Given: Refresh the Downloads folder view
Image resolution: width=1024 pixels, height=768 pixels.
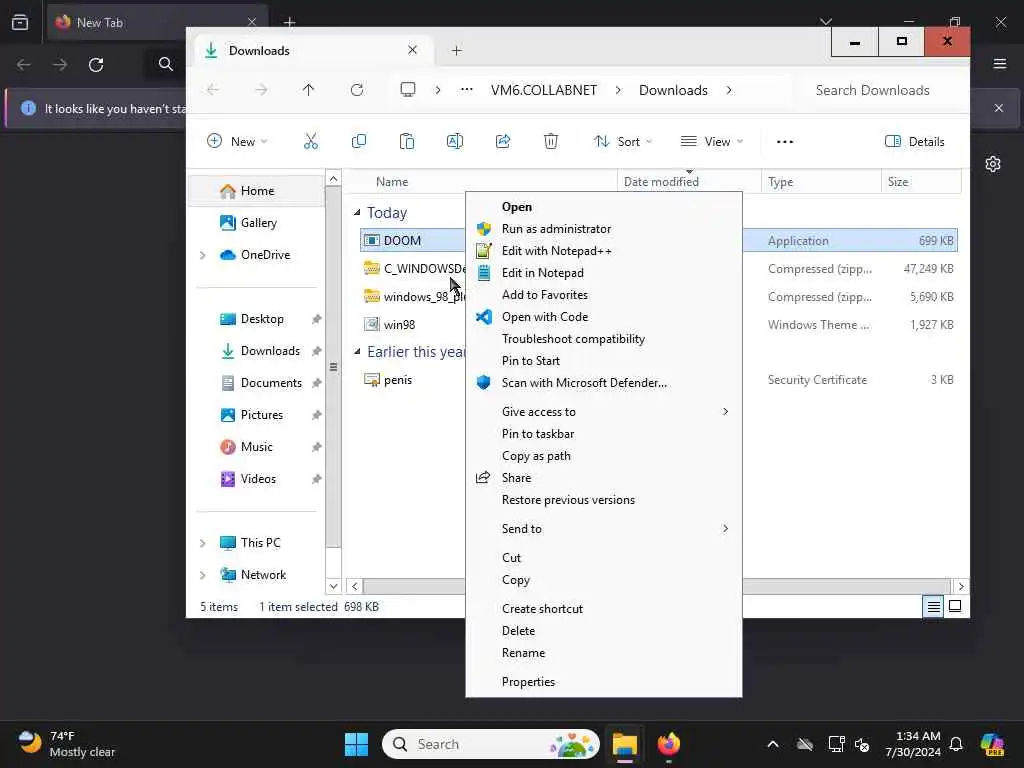Looking at the screenshot, I should click(x=357, y=90).
